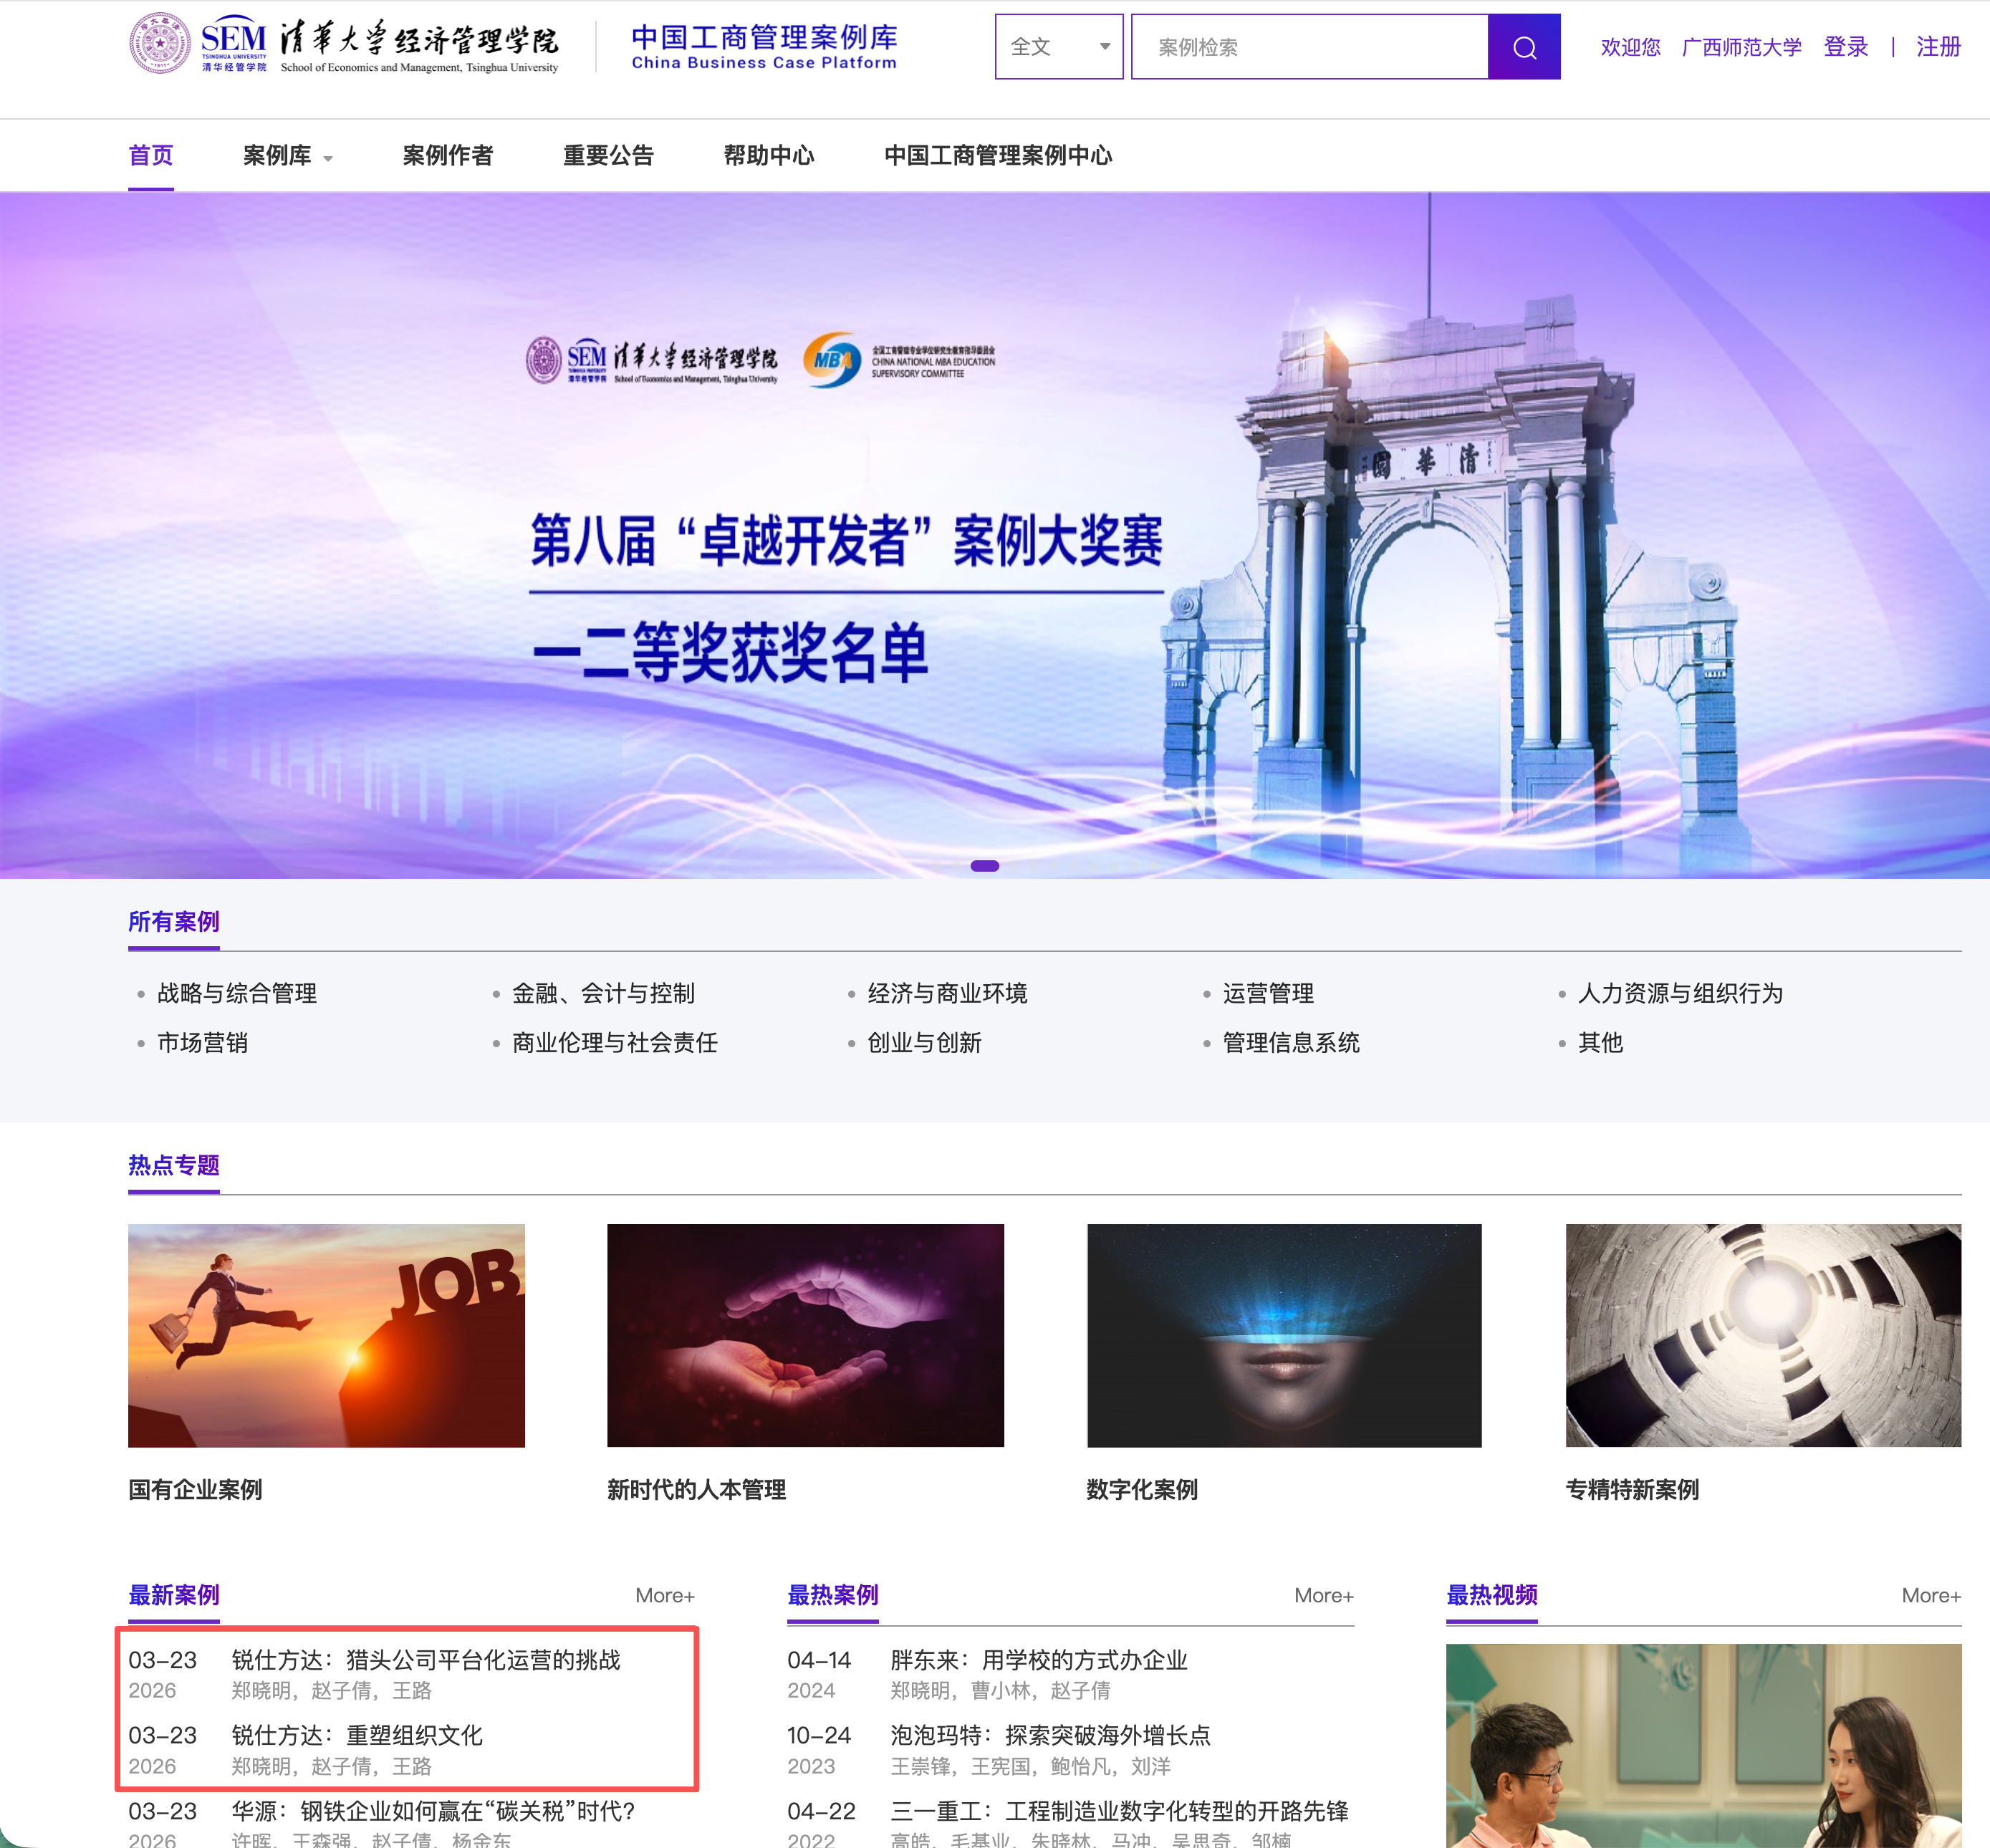1990x1848 pixels.
Task: Open the 新时代的人本管理 hands image
Action: pos(805,1335)
